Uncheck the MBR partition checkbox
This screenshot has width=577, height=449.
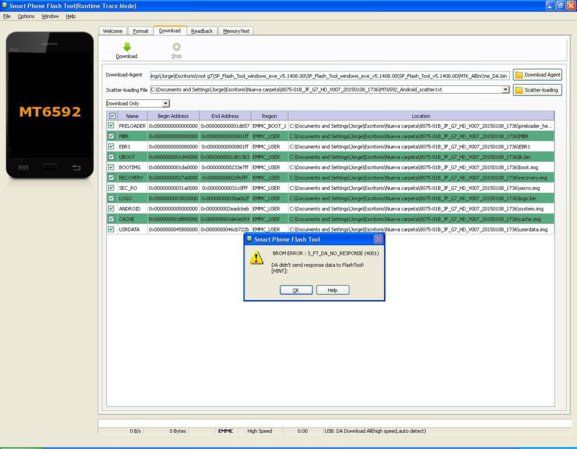(x=111, y=136)
